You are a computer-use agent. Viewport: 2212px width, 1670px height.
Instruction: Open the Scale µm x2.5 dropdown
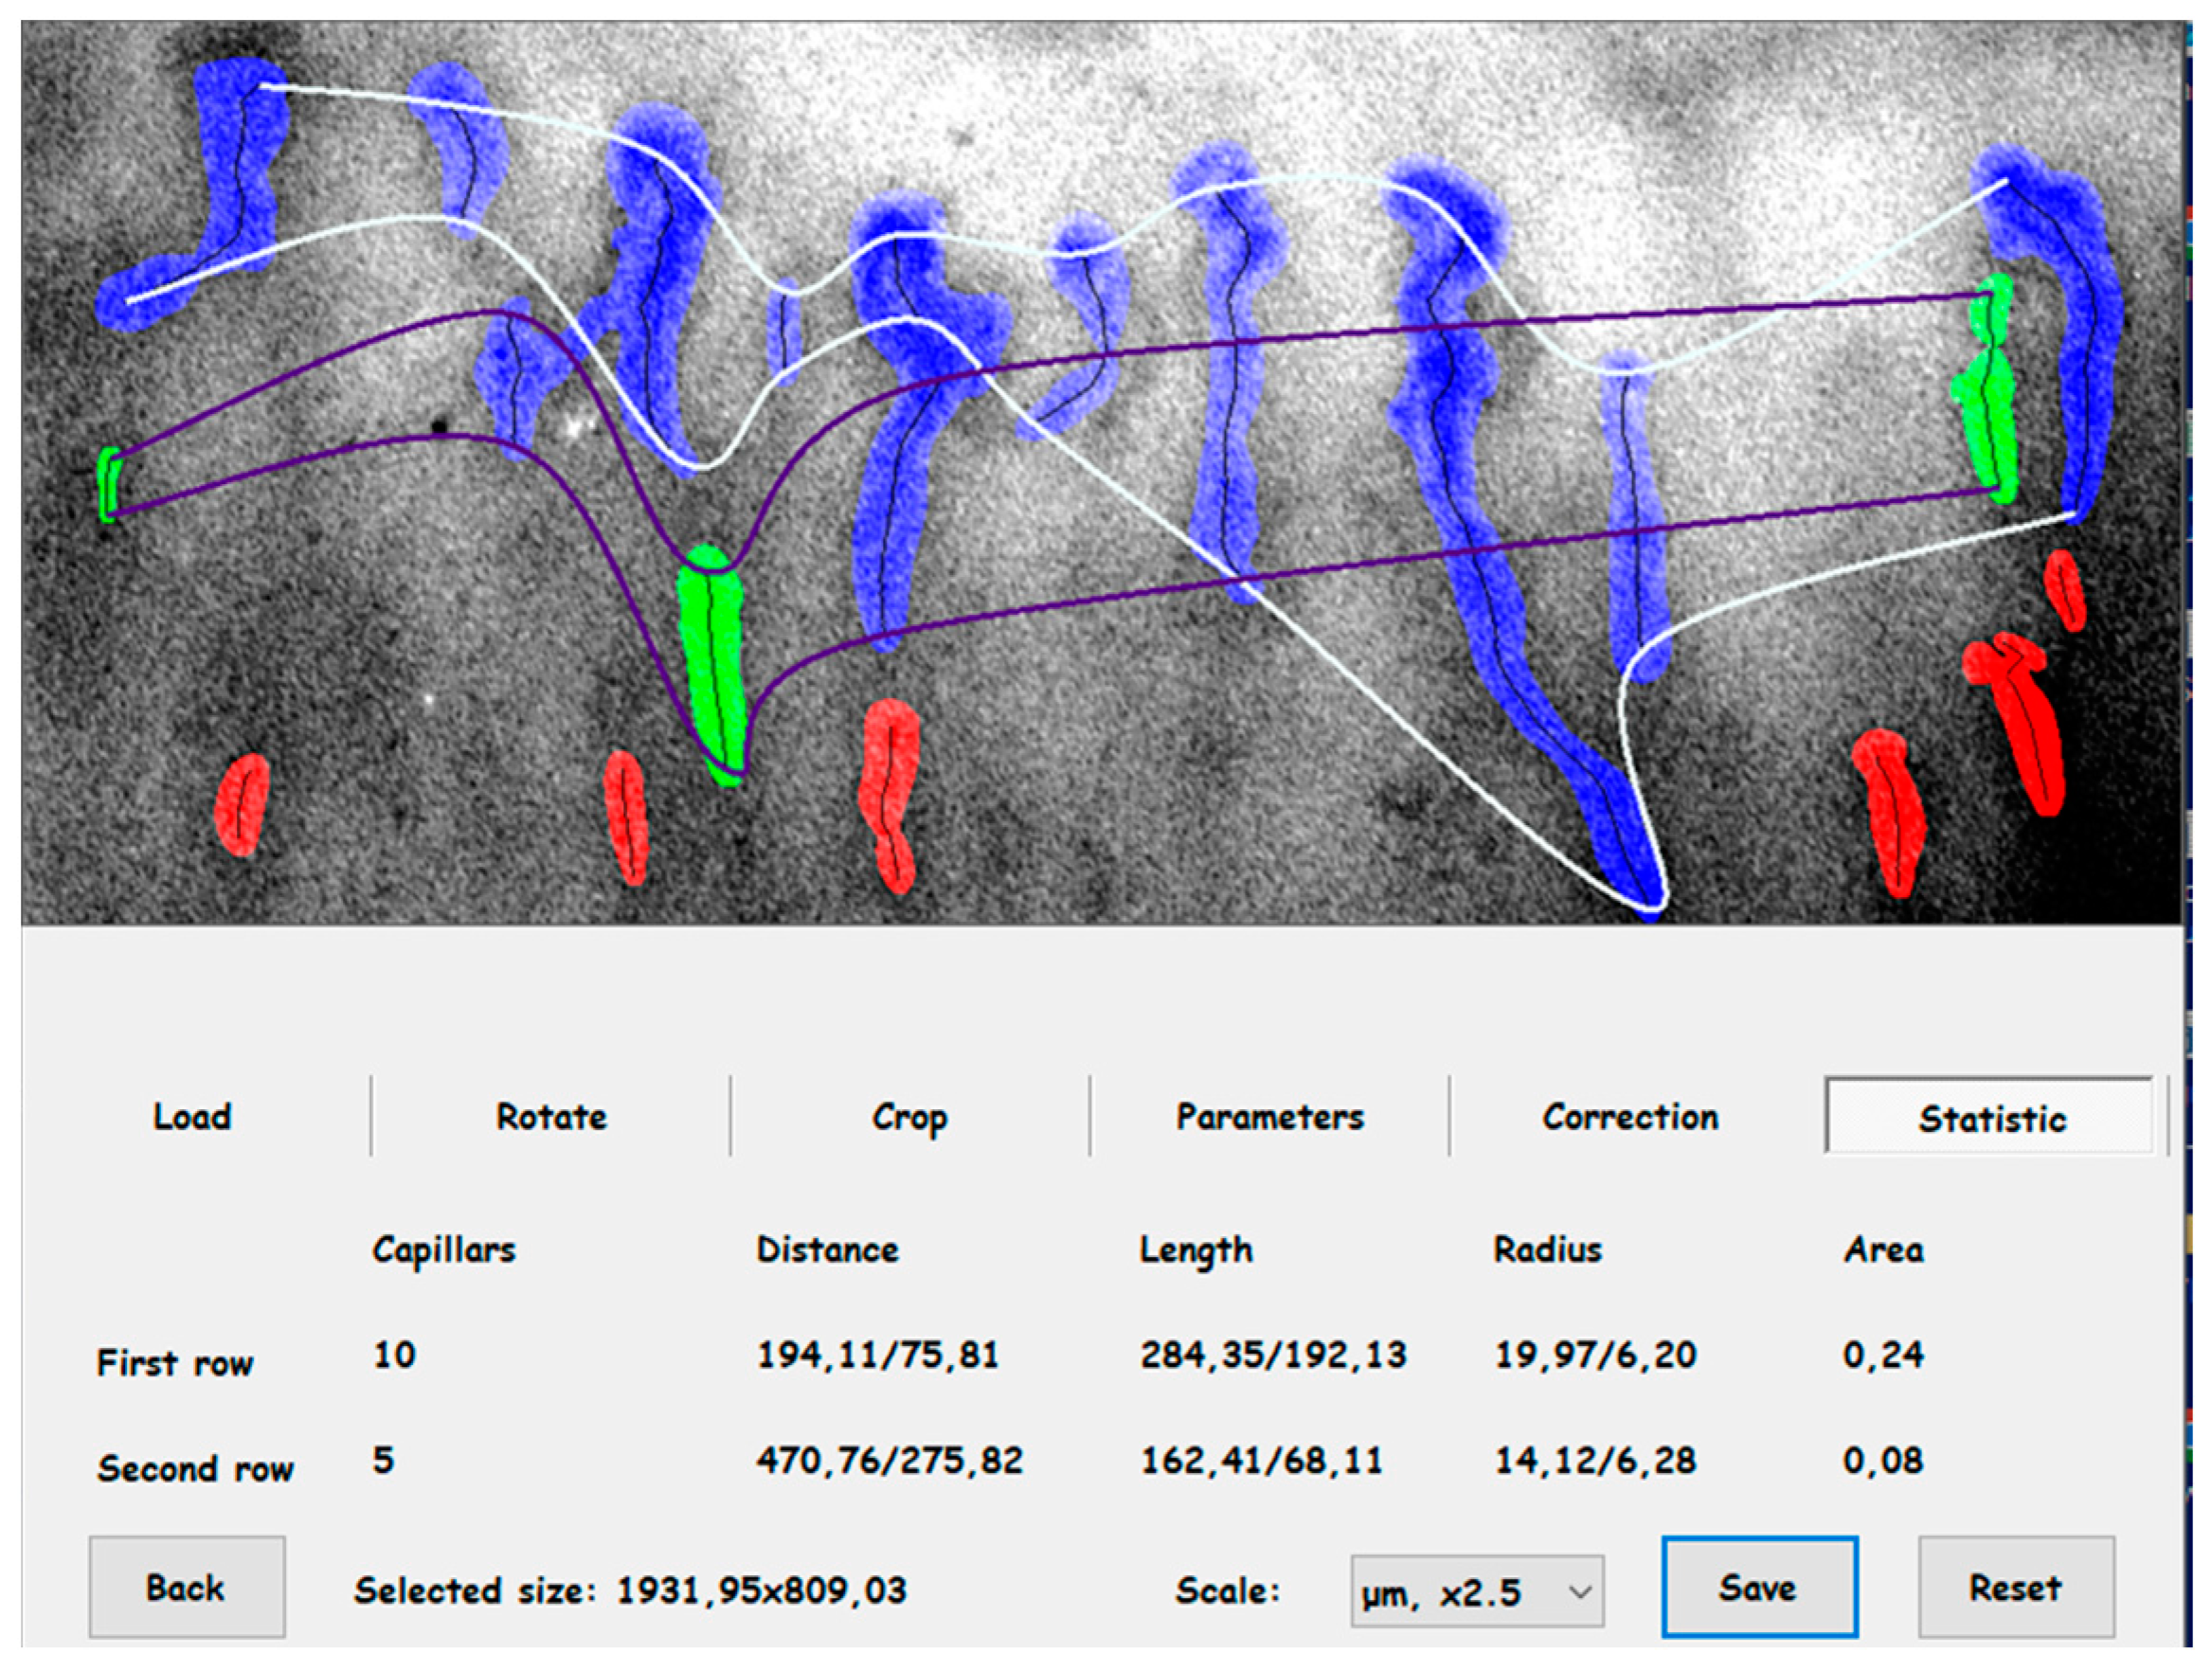[x=1475, y=1591]
